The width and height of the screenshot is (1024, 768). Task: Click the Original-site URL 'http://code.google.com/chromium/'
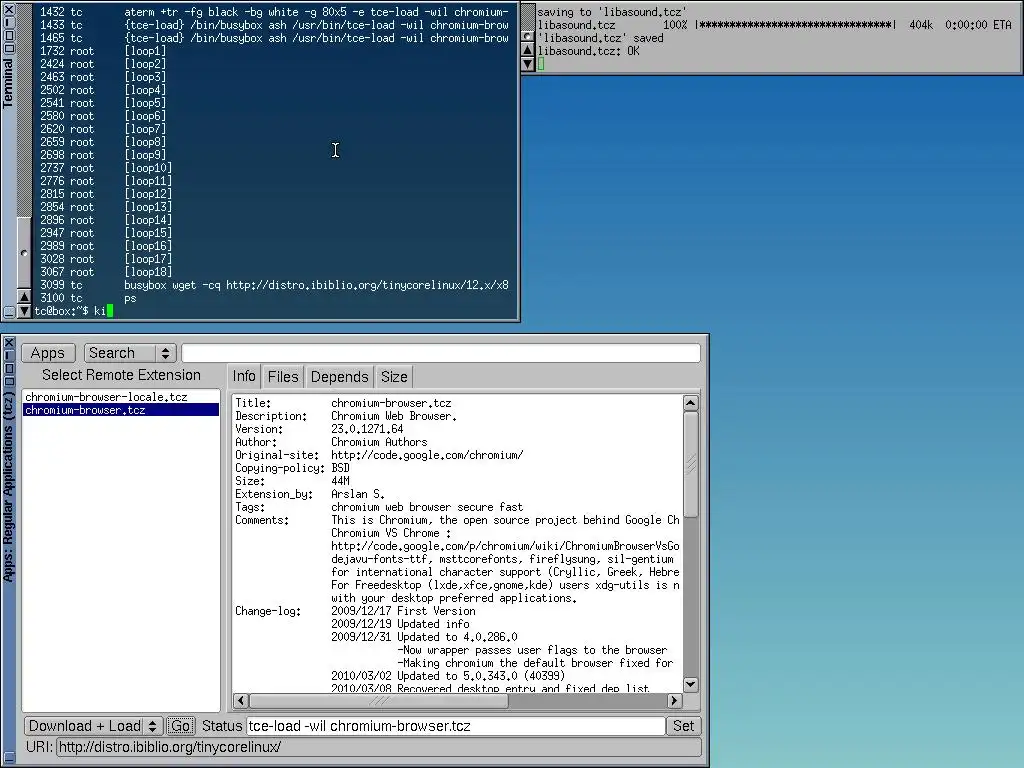(427, 455)
